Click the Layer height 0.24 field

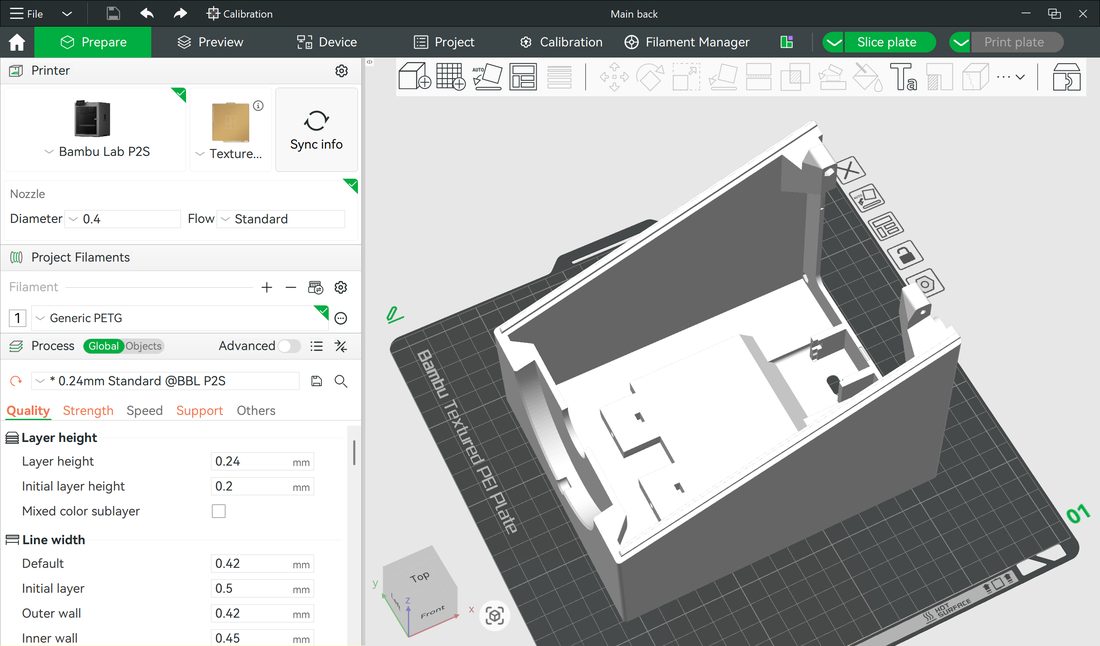tap(262, 462)
